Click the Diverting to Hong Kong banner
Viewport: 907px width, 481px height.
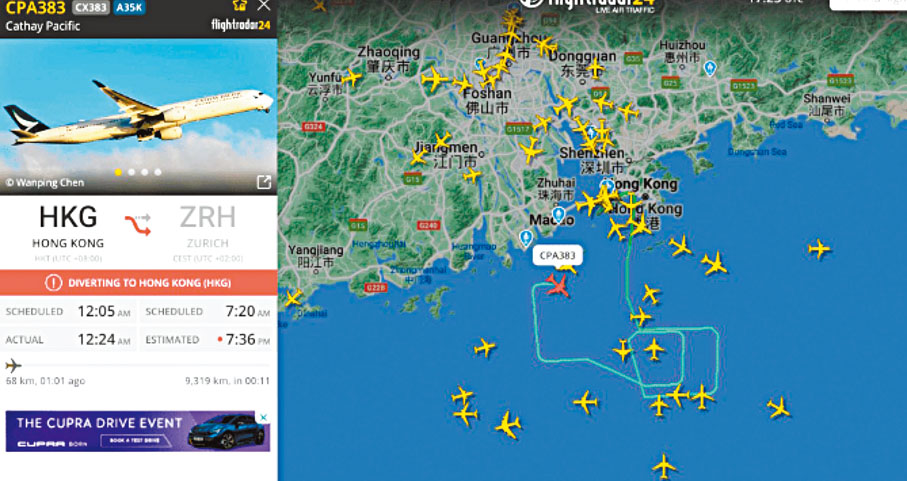tap(138, 283)
